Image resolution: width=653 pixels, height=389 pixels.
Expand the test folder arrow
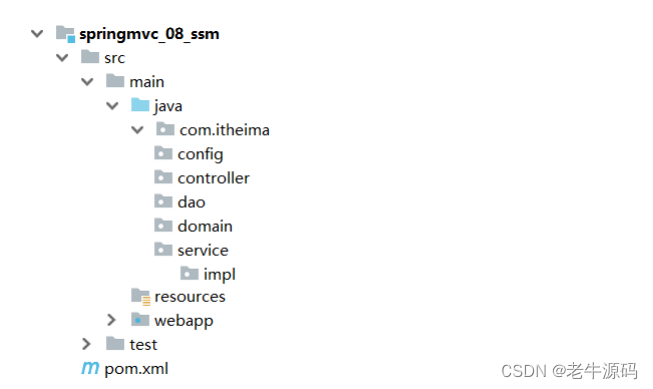coord(86,344)
